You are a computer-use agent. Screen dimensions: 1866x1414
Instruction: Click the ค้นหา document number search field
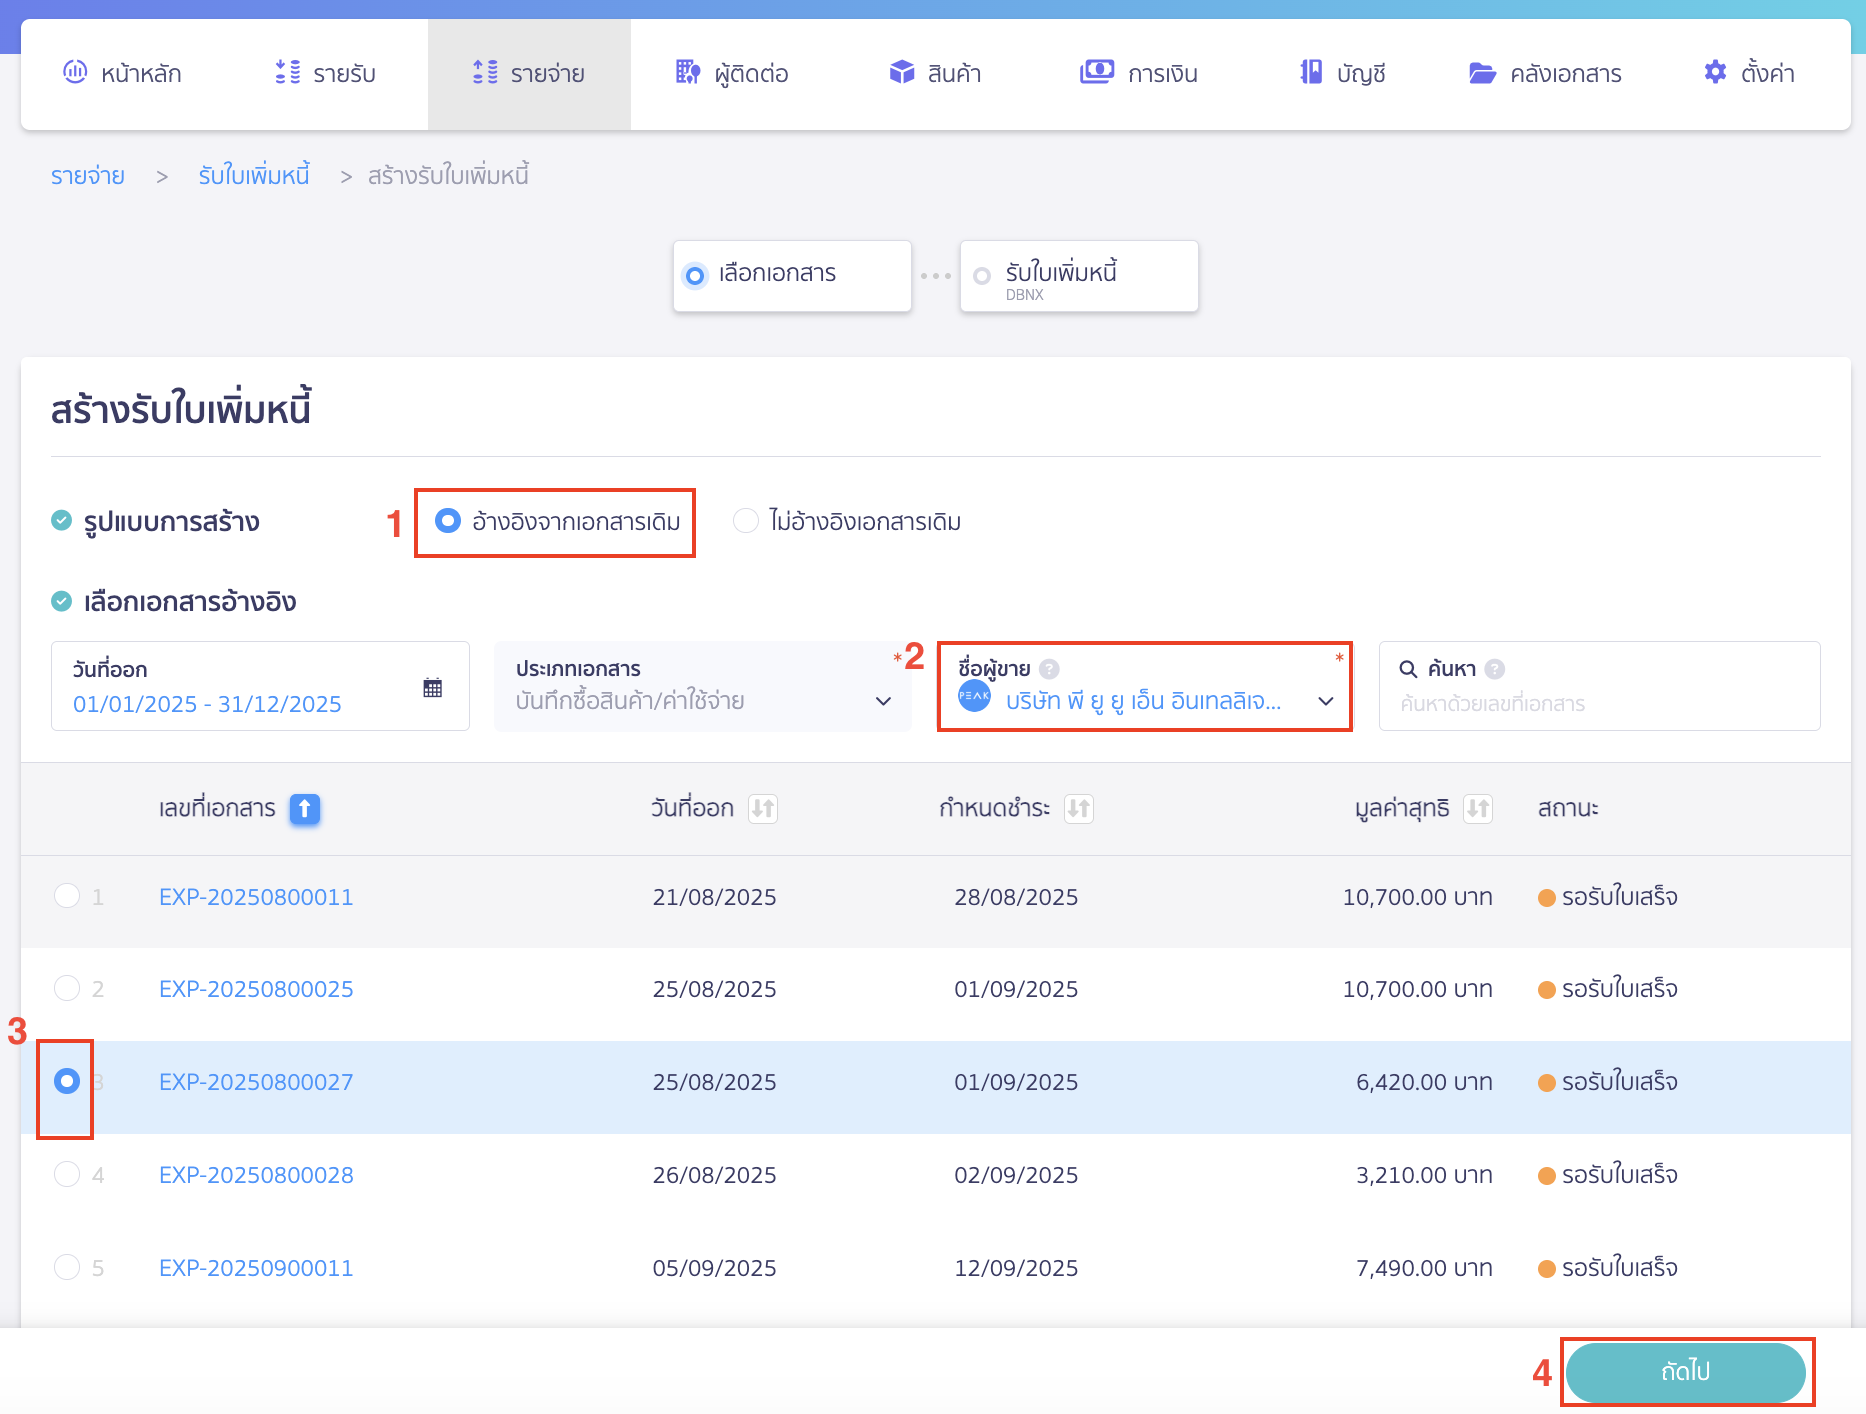(x=1598, y=703)
